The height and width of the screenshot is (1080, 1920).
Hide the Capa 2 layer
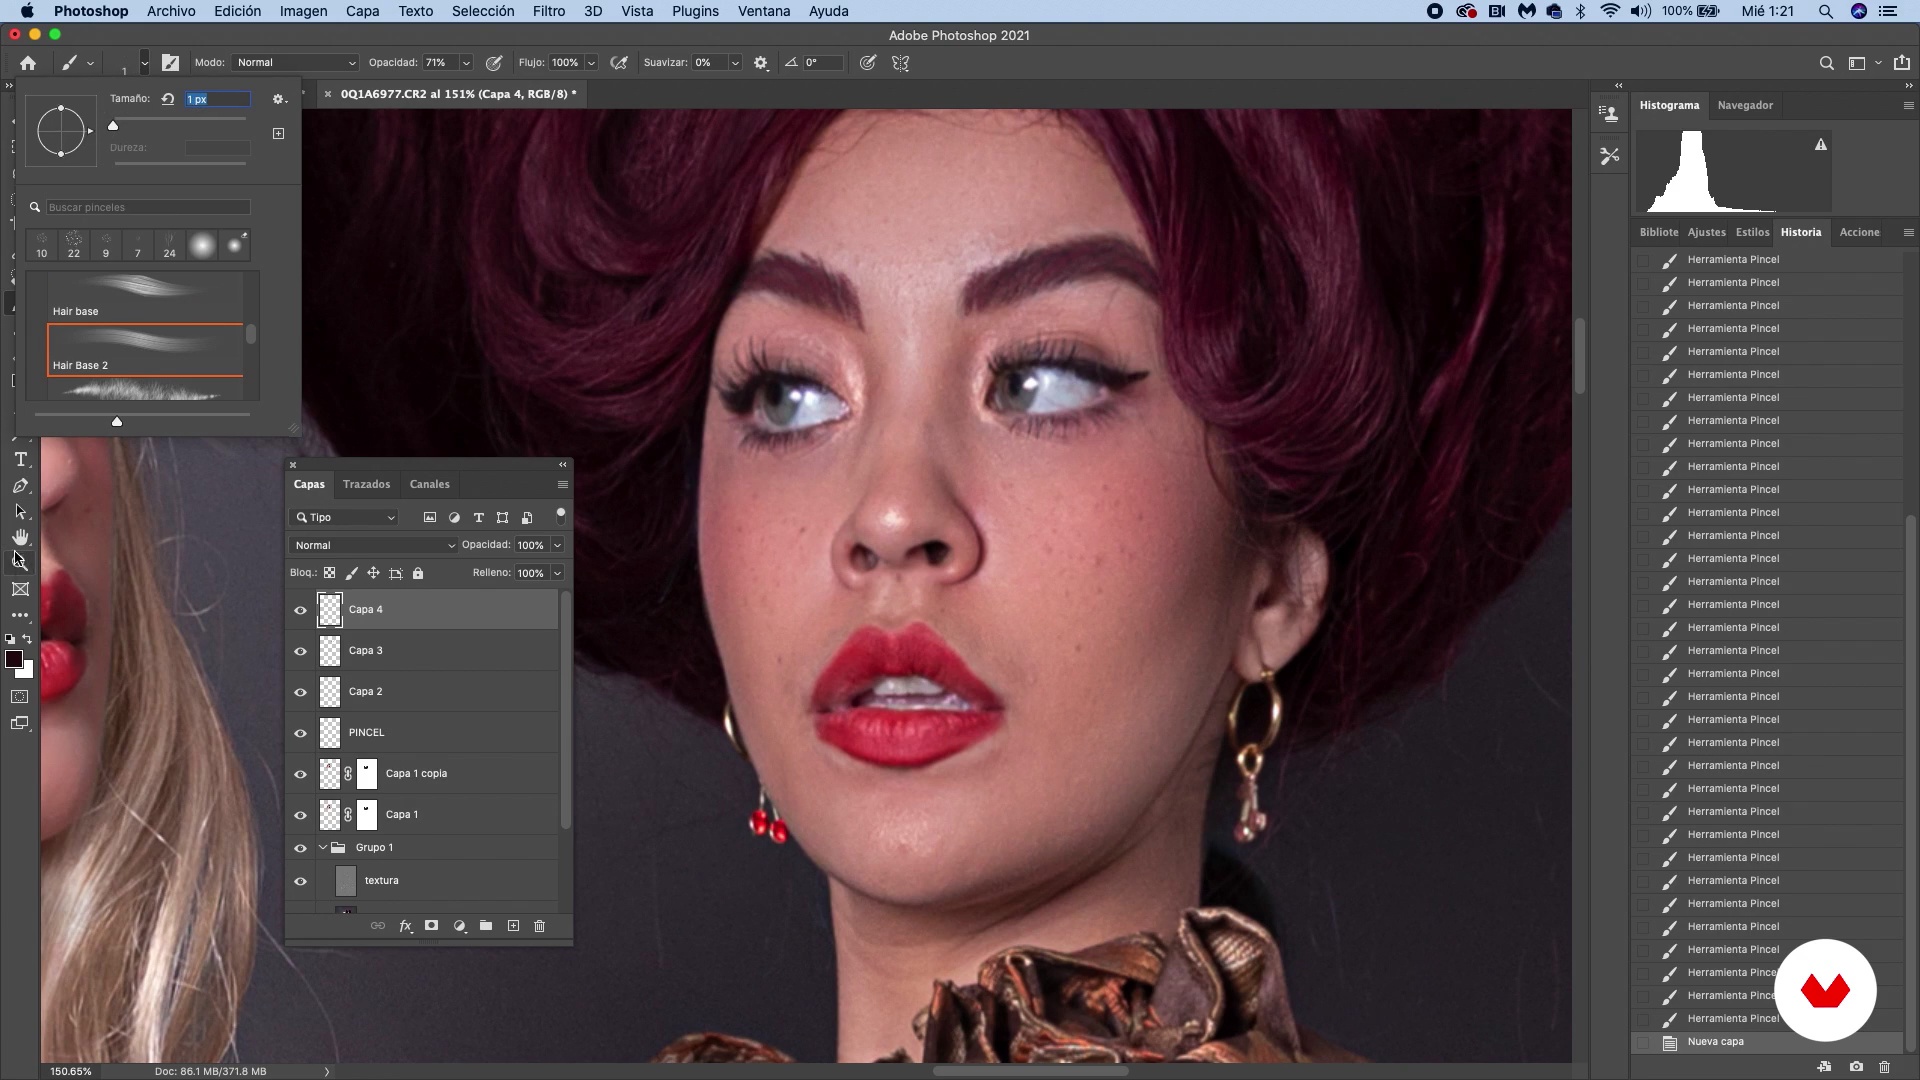(x=300, y=692)
